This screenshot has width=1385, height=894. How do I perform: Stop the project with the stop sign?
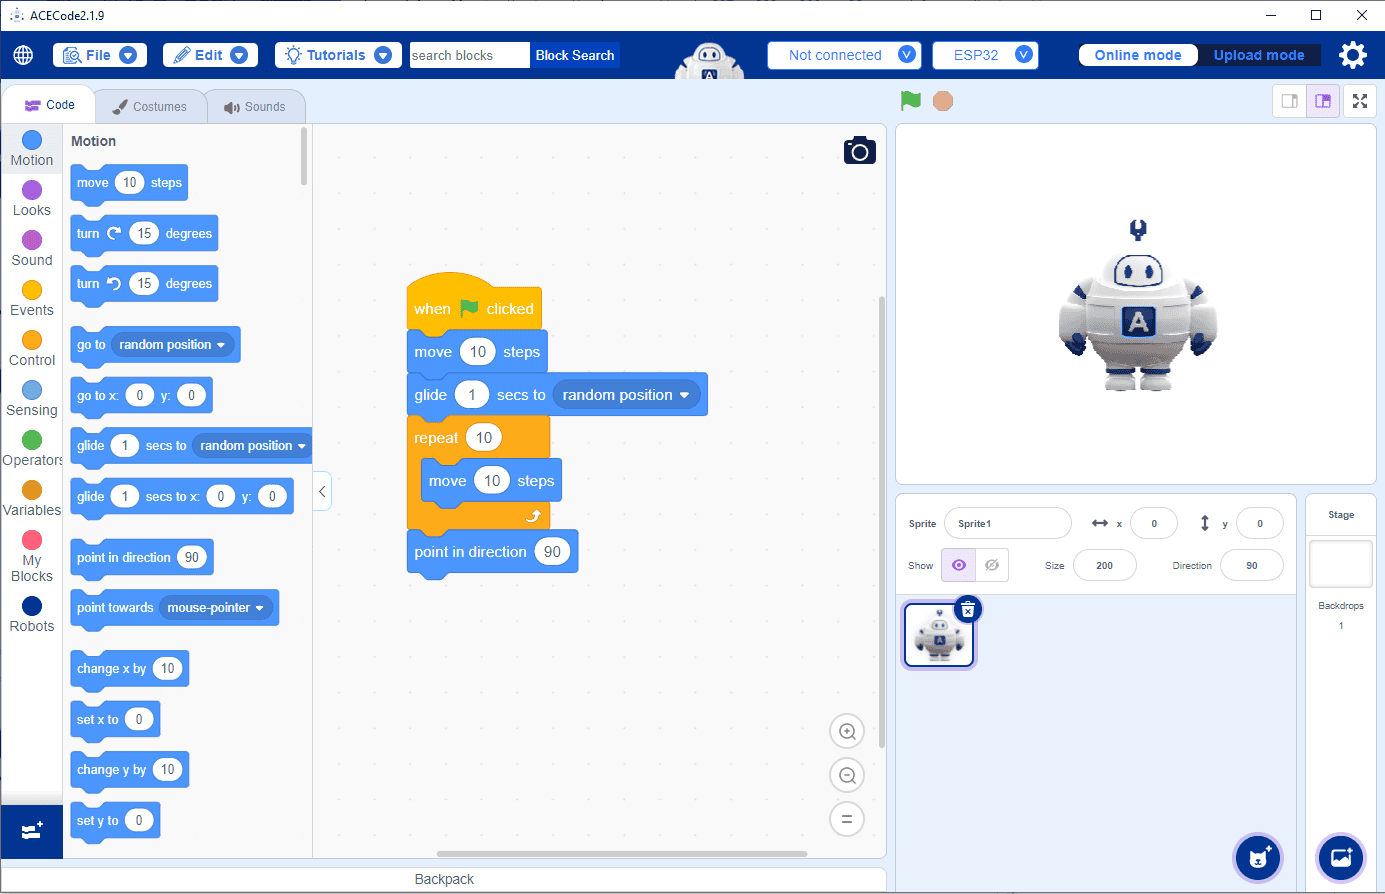click(x=941, y=101)
